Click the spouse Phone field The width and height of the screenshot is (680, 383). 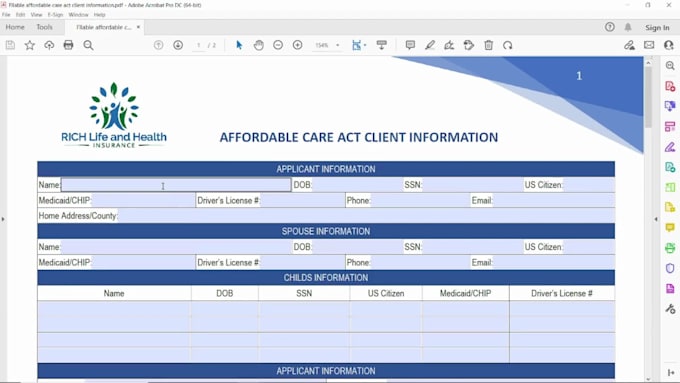coord(420,262)
